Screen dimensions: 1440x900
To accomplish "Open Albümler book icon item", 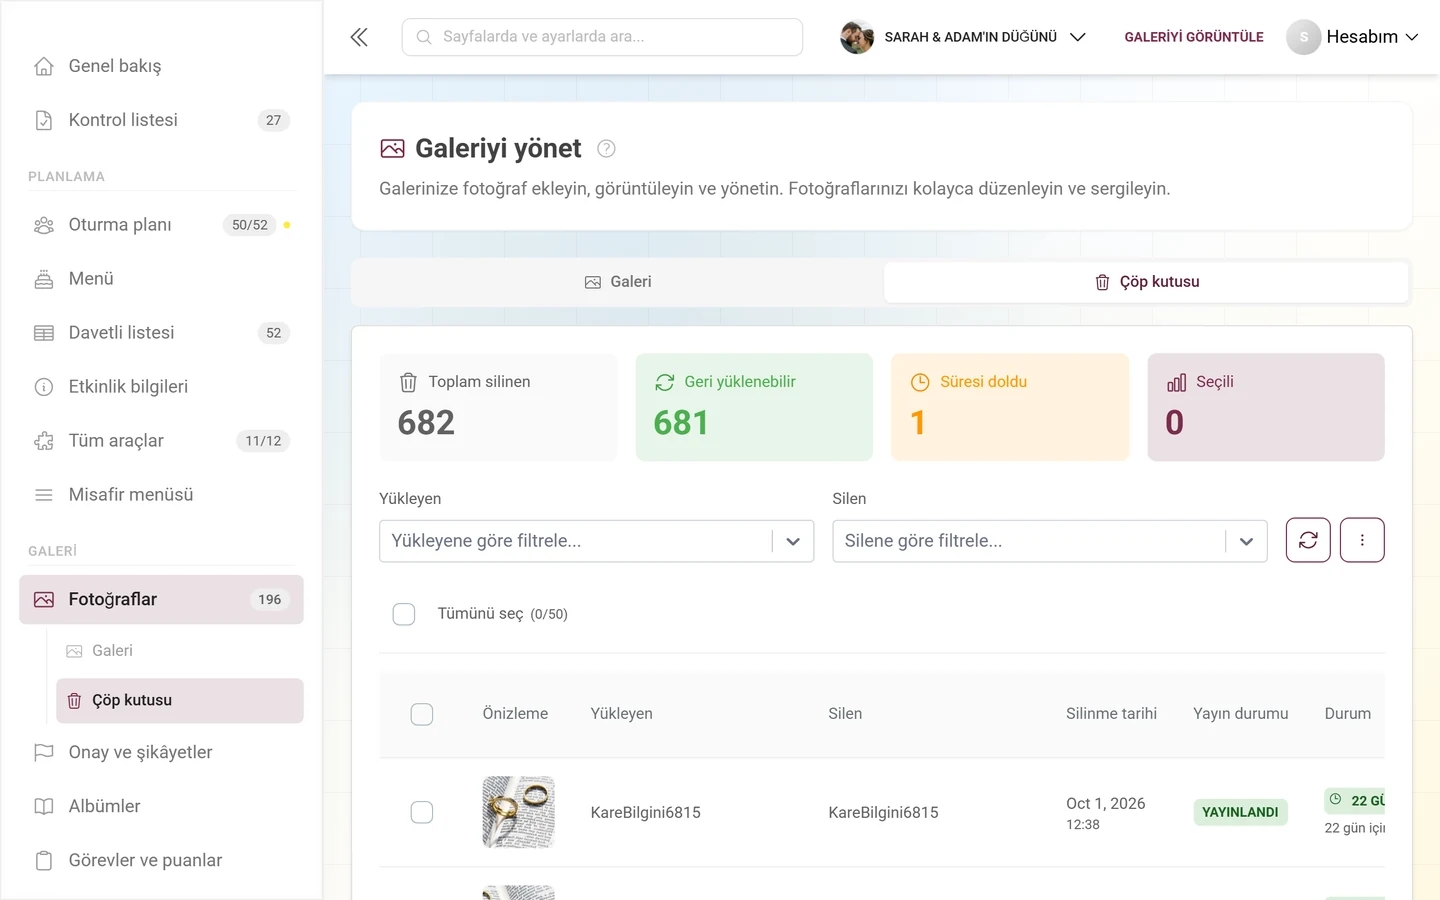I will pos(160,806).
